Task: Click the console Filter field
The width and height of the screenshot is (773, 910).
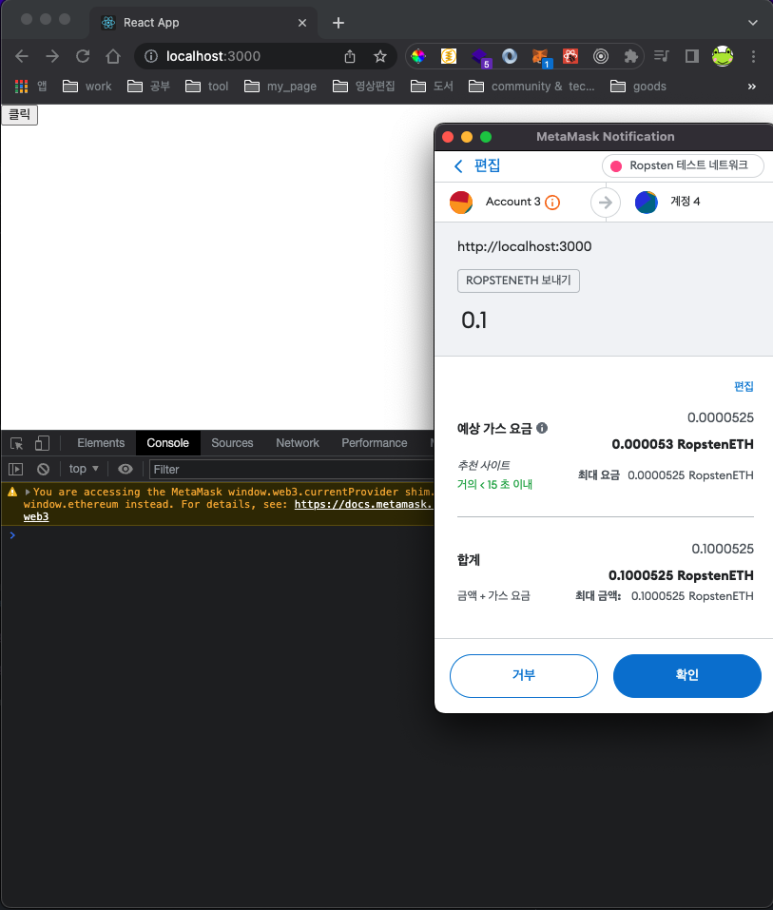Action: click(292, 469)
